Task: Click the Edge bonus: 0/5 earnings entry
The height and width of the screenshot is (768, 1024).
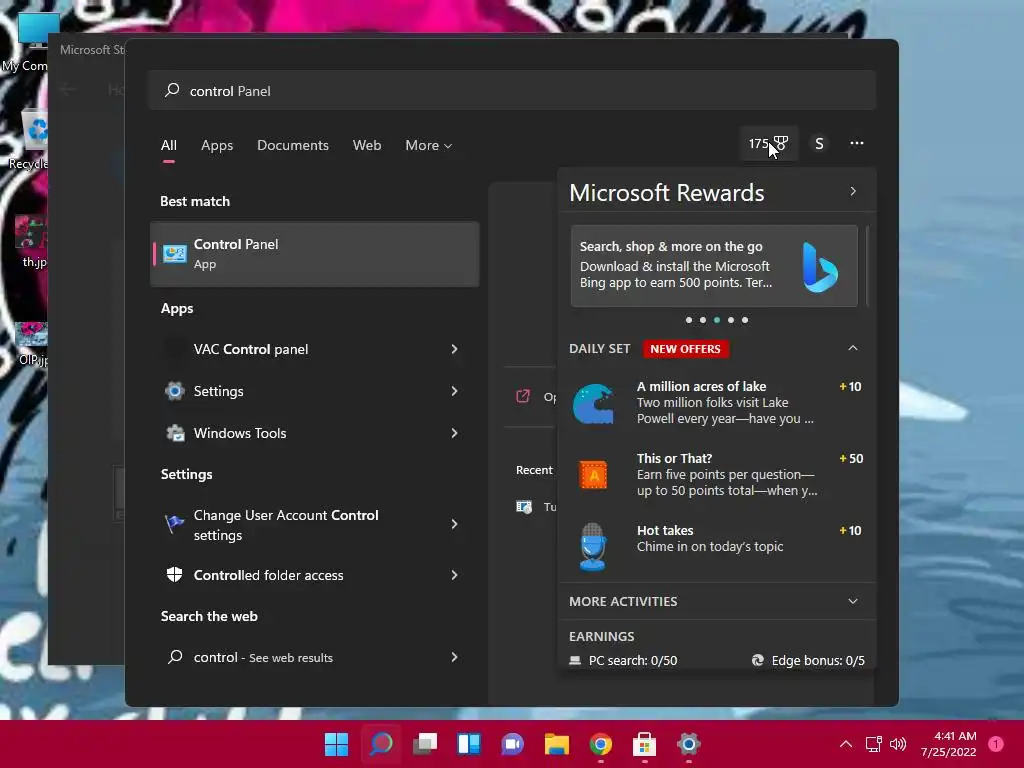Action: tap(808, 660)
